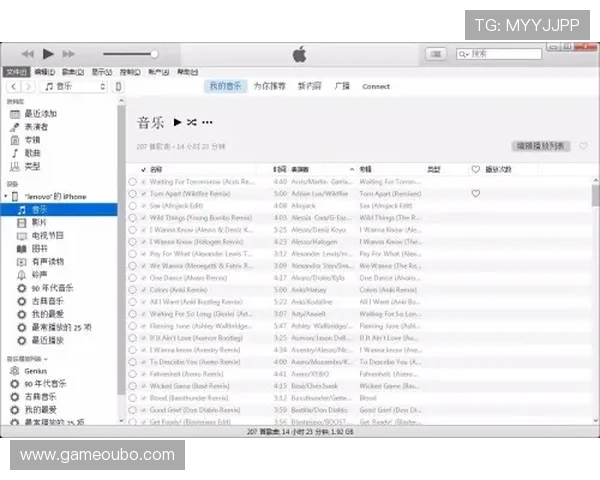Viewport: 600px width, 480px height.
Task: Click the heart column header icon
Action: 476,169
